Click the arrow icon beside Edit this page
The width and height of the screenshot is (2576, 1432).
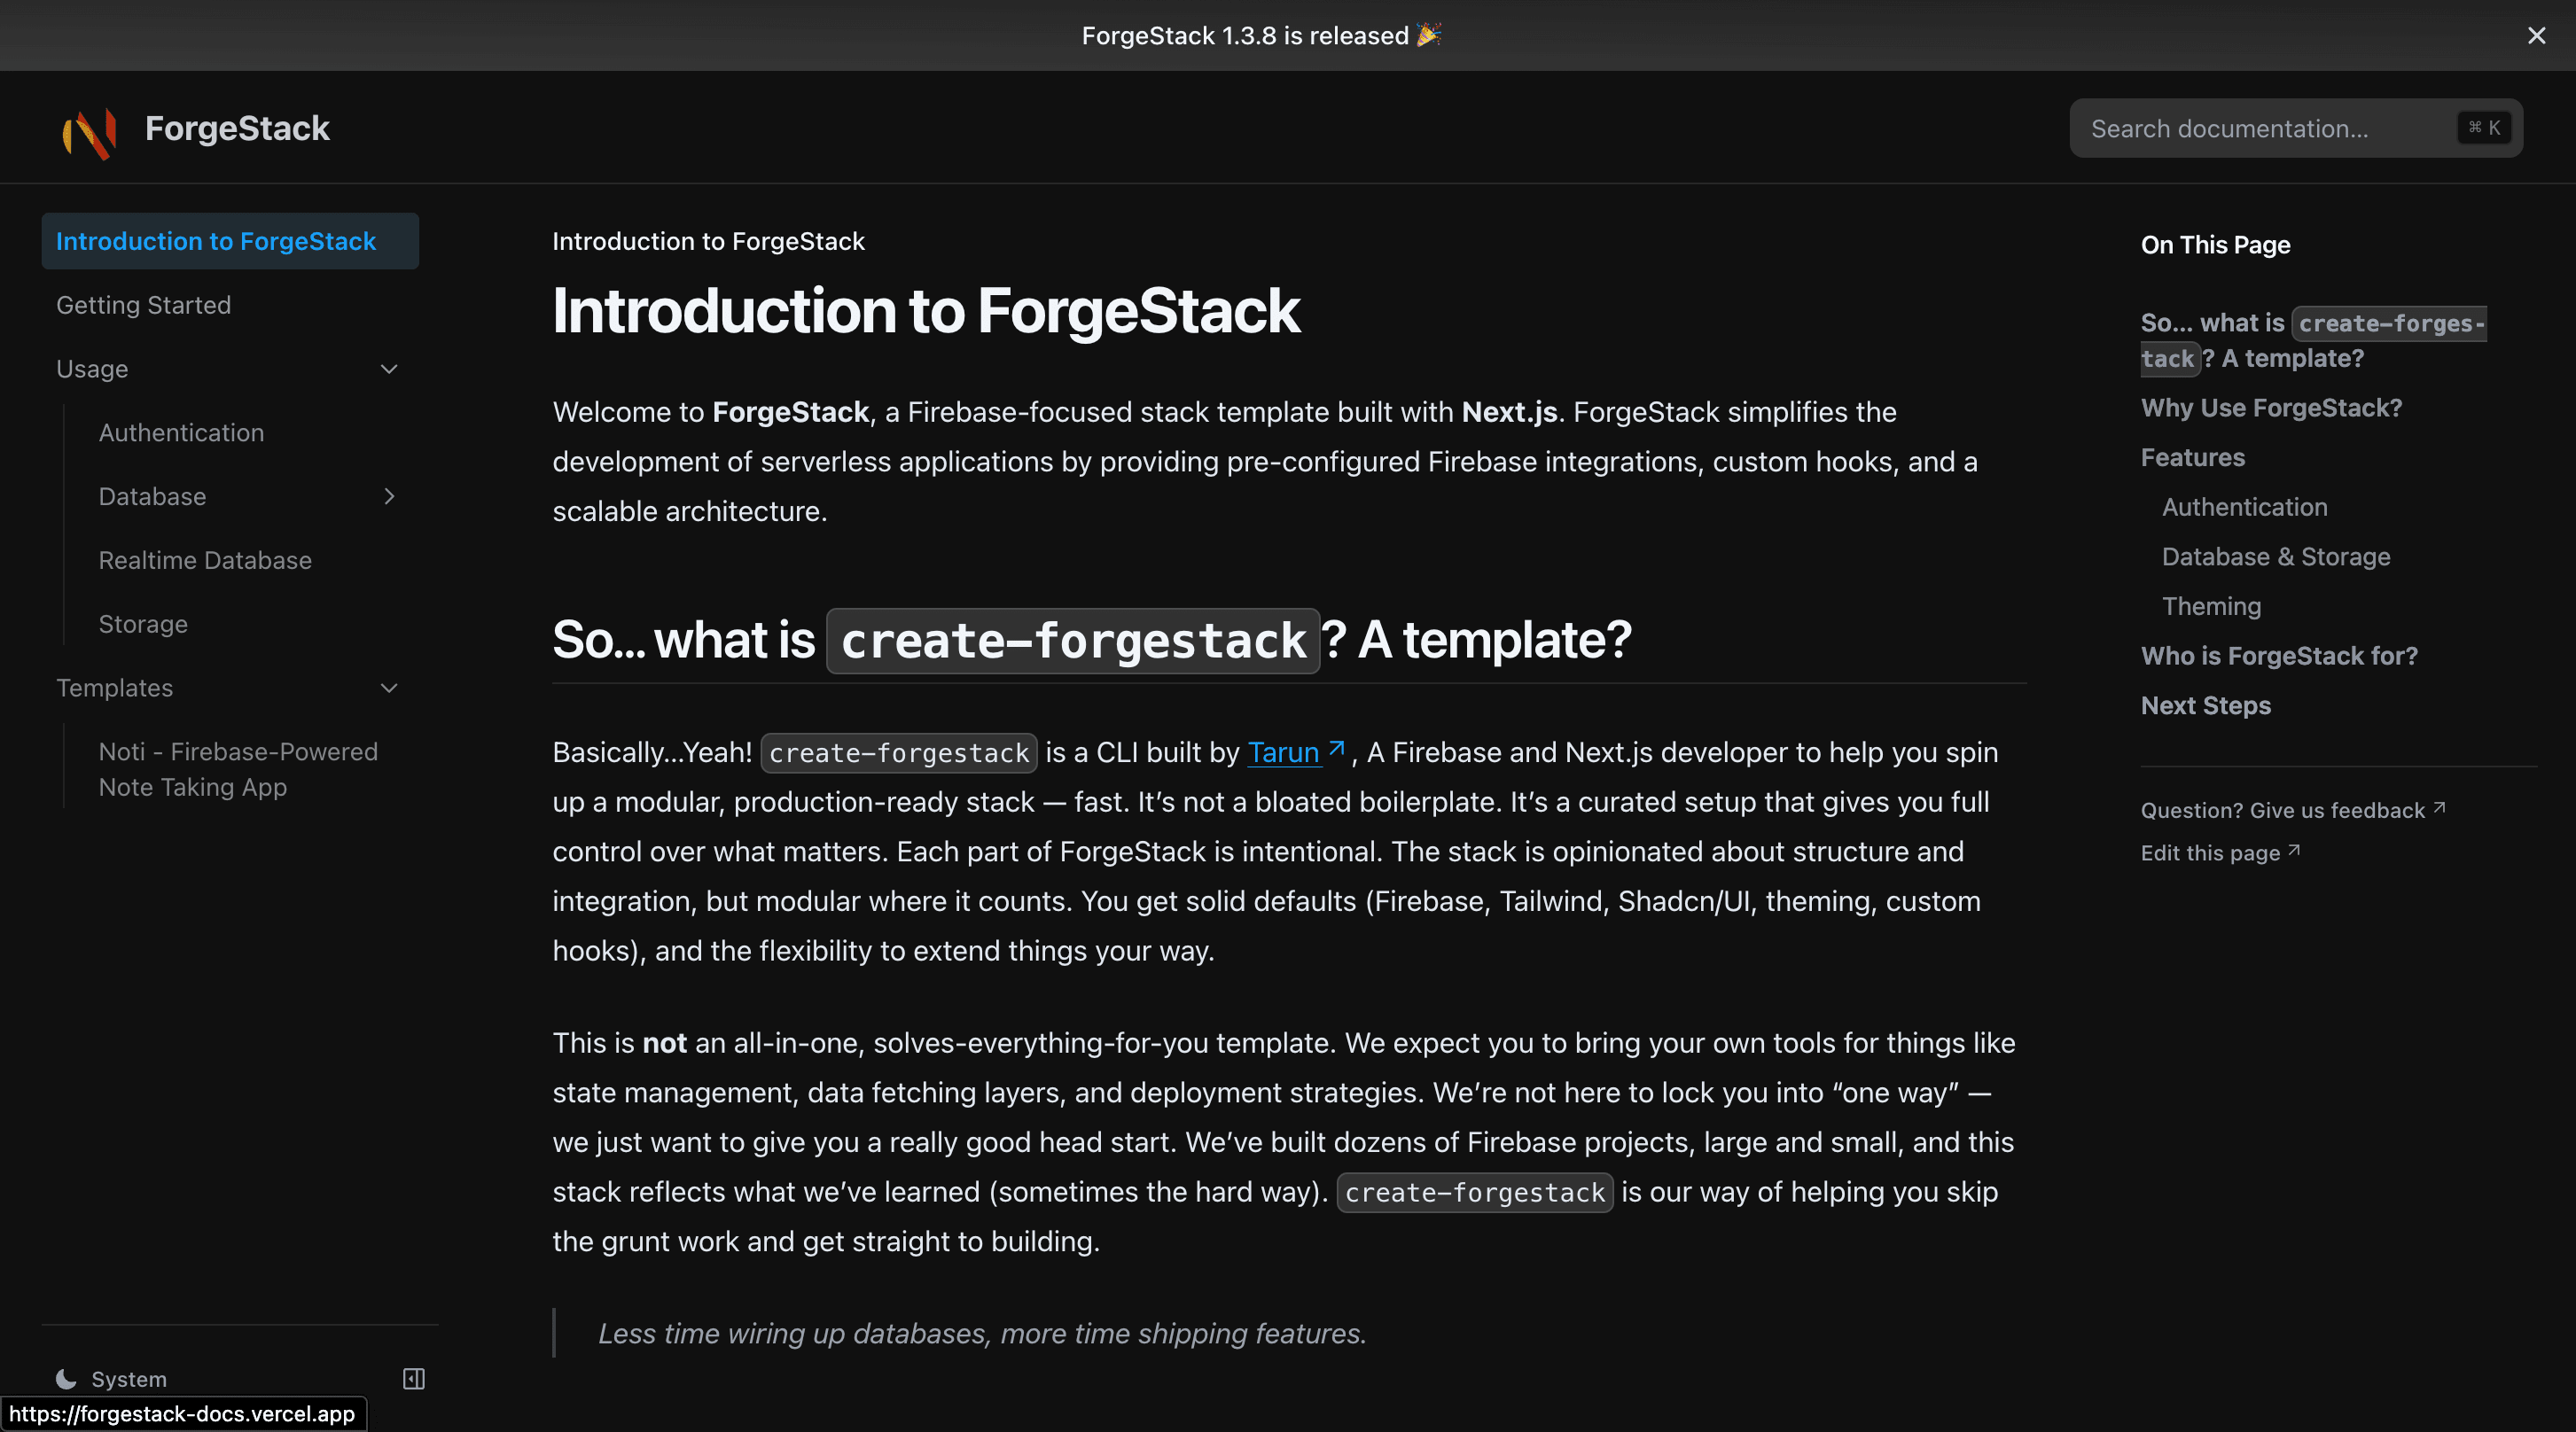[2293, 849]
